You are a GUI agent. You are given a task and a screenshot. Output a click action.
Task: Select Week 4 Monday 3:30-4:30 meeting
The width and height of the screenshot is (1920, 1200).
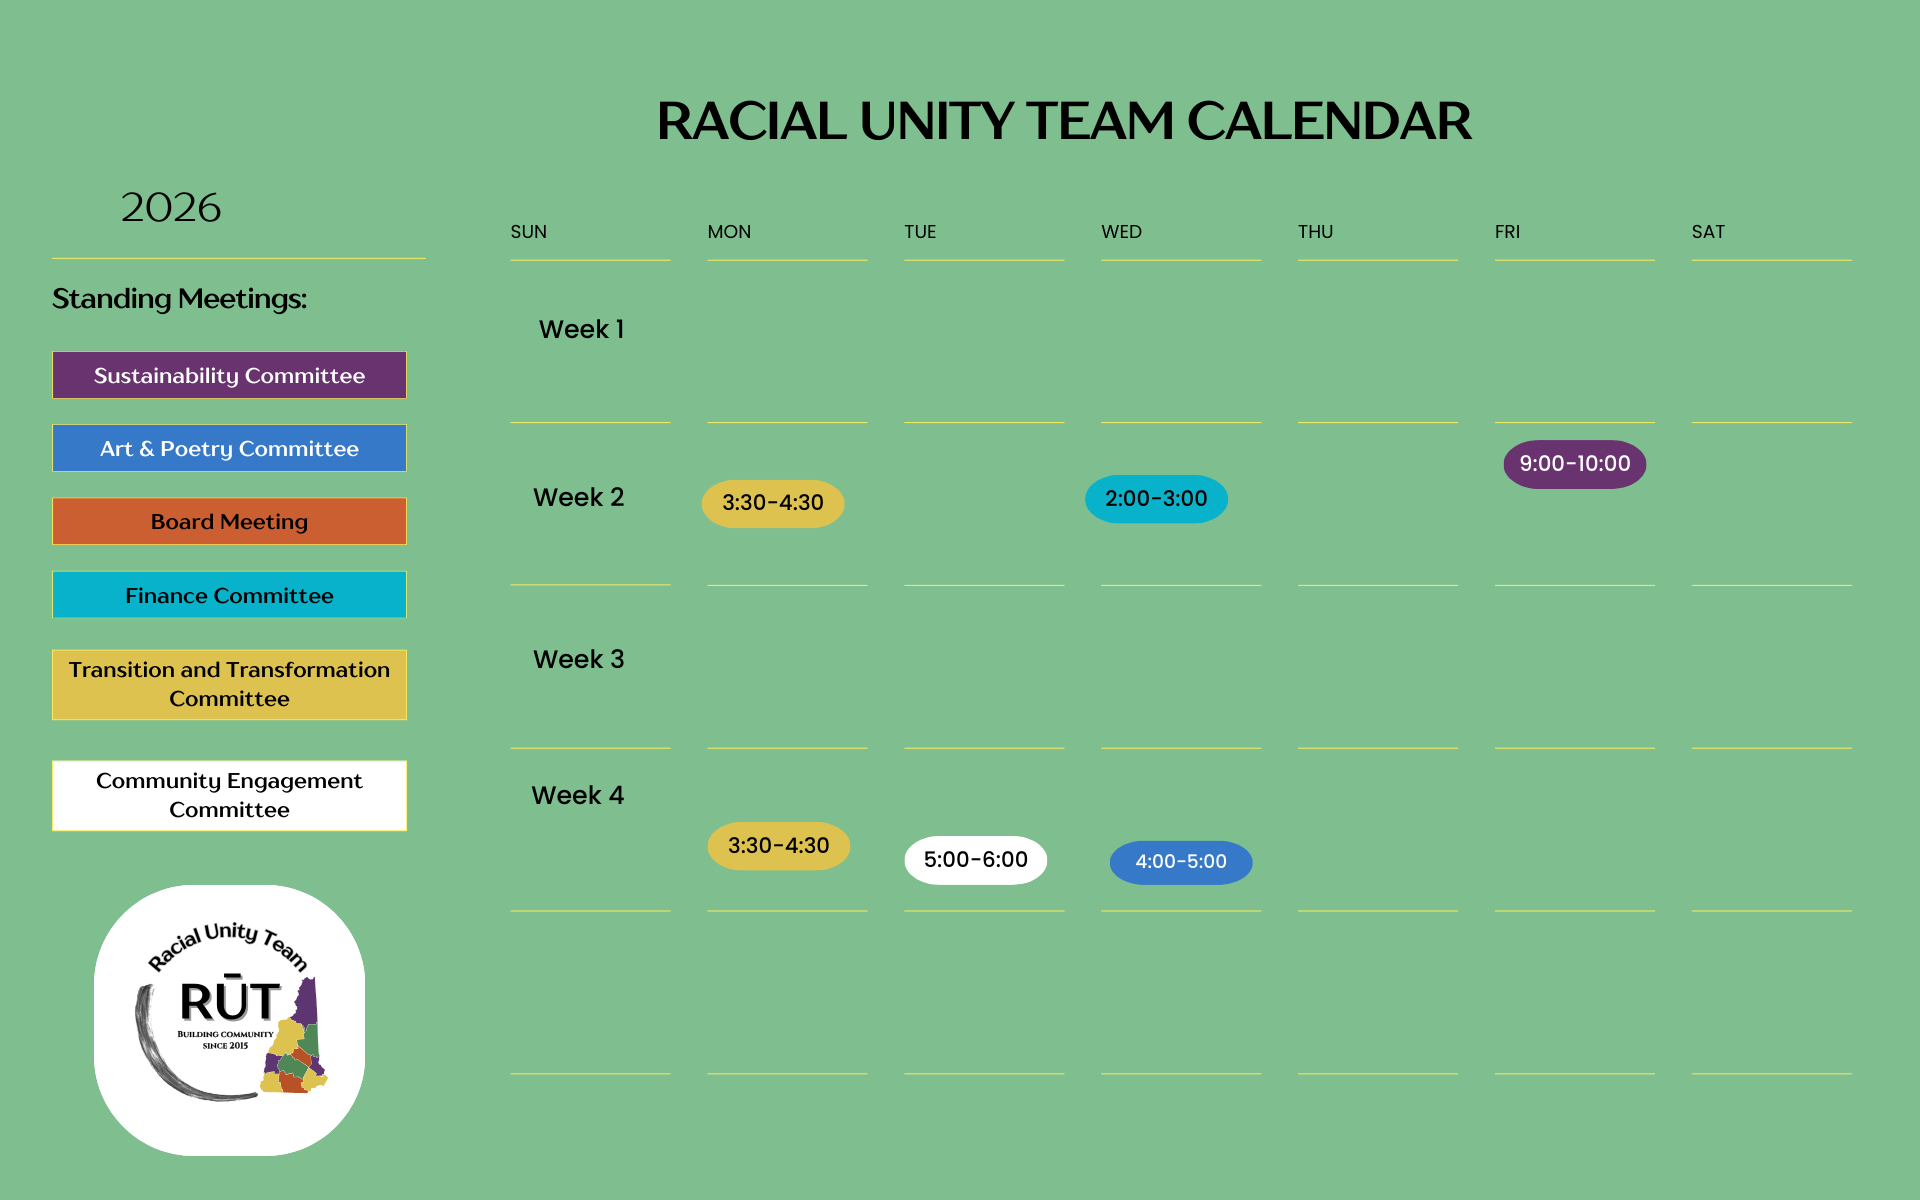pos(778,846)
